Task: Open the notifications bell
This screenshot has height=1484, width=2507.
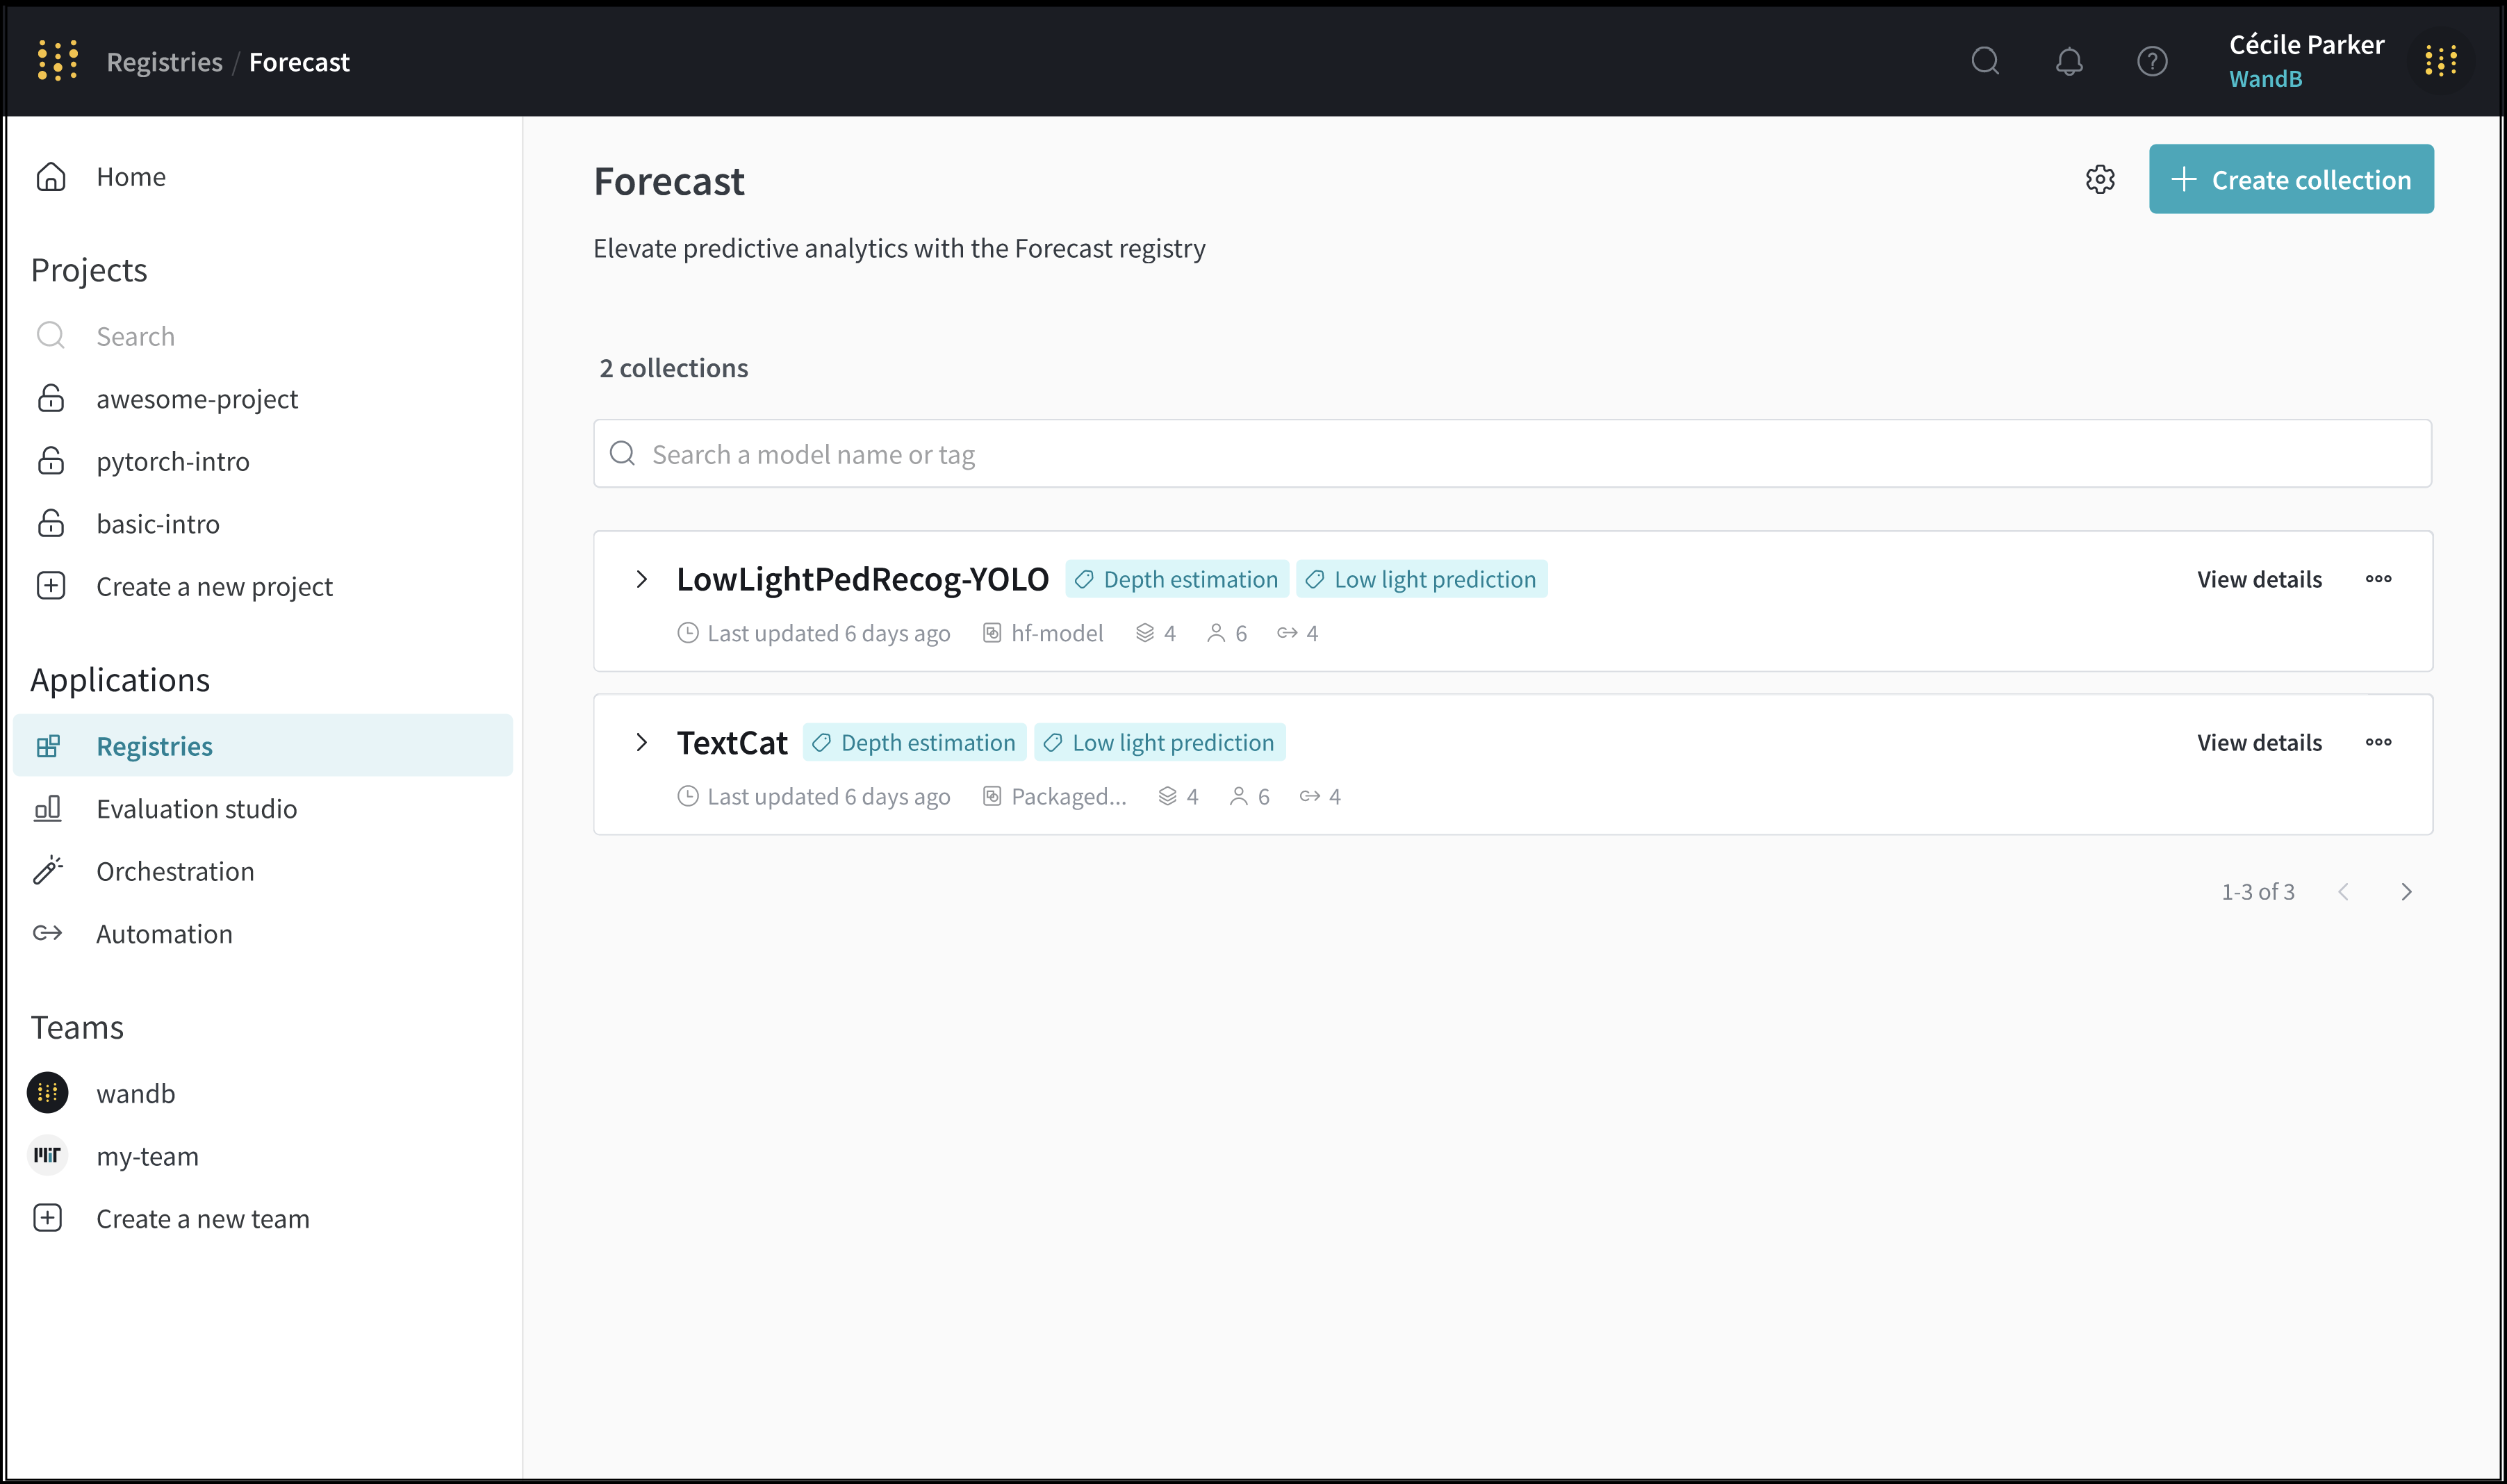Action: (2069, 62)
